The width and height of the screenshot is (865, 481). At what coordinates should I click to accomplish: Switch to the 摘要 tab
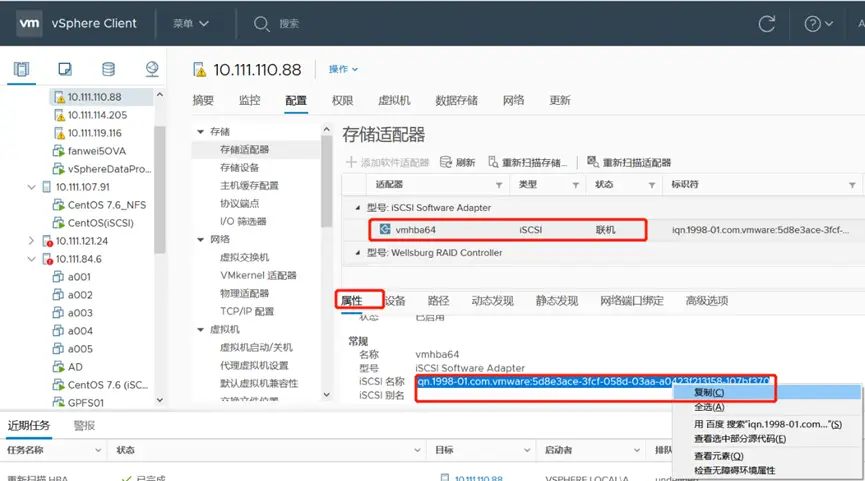pos(203,100)
